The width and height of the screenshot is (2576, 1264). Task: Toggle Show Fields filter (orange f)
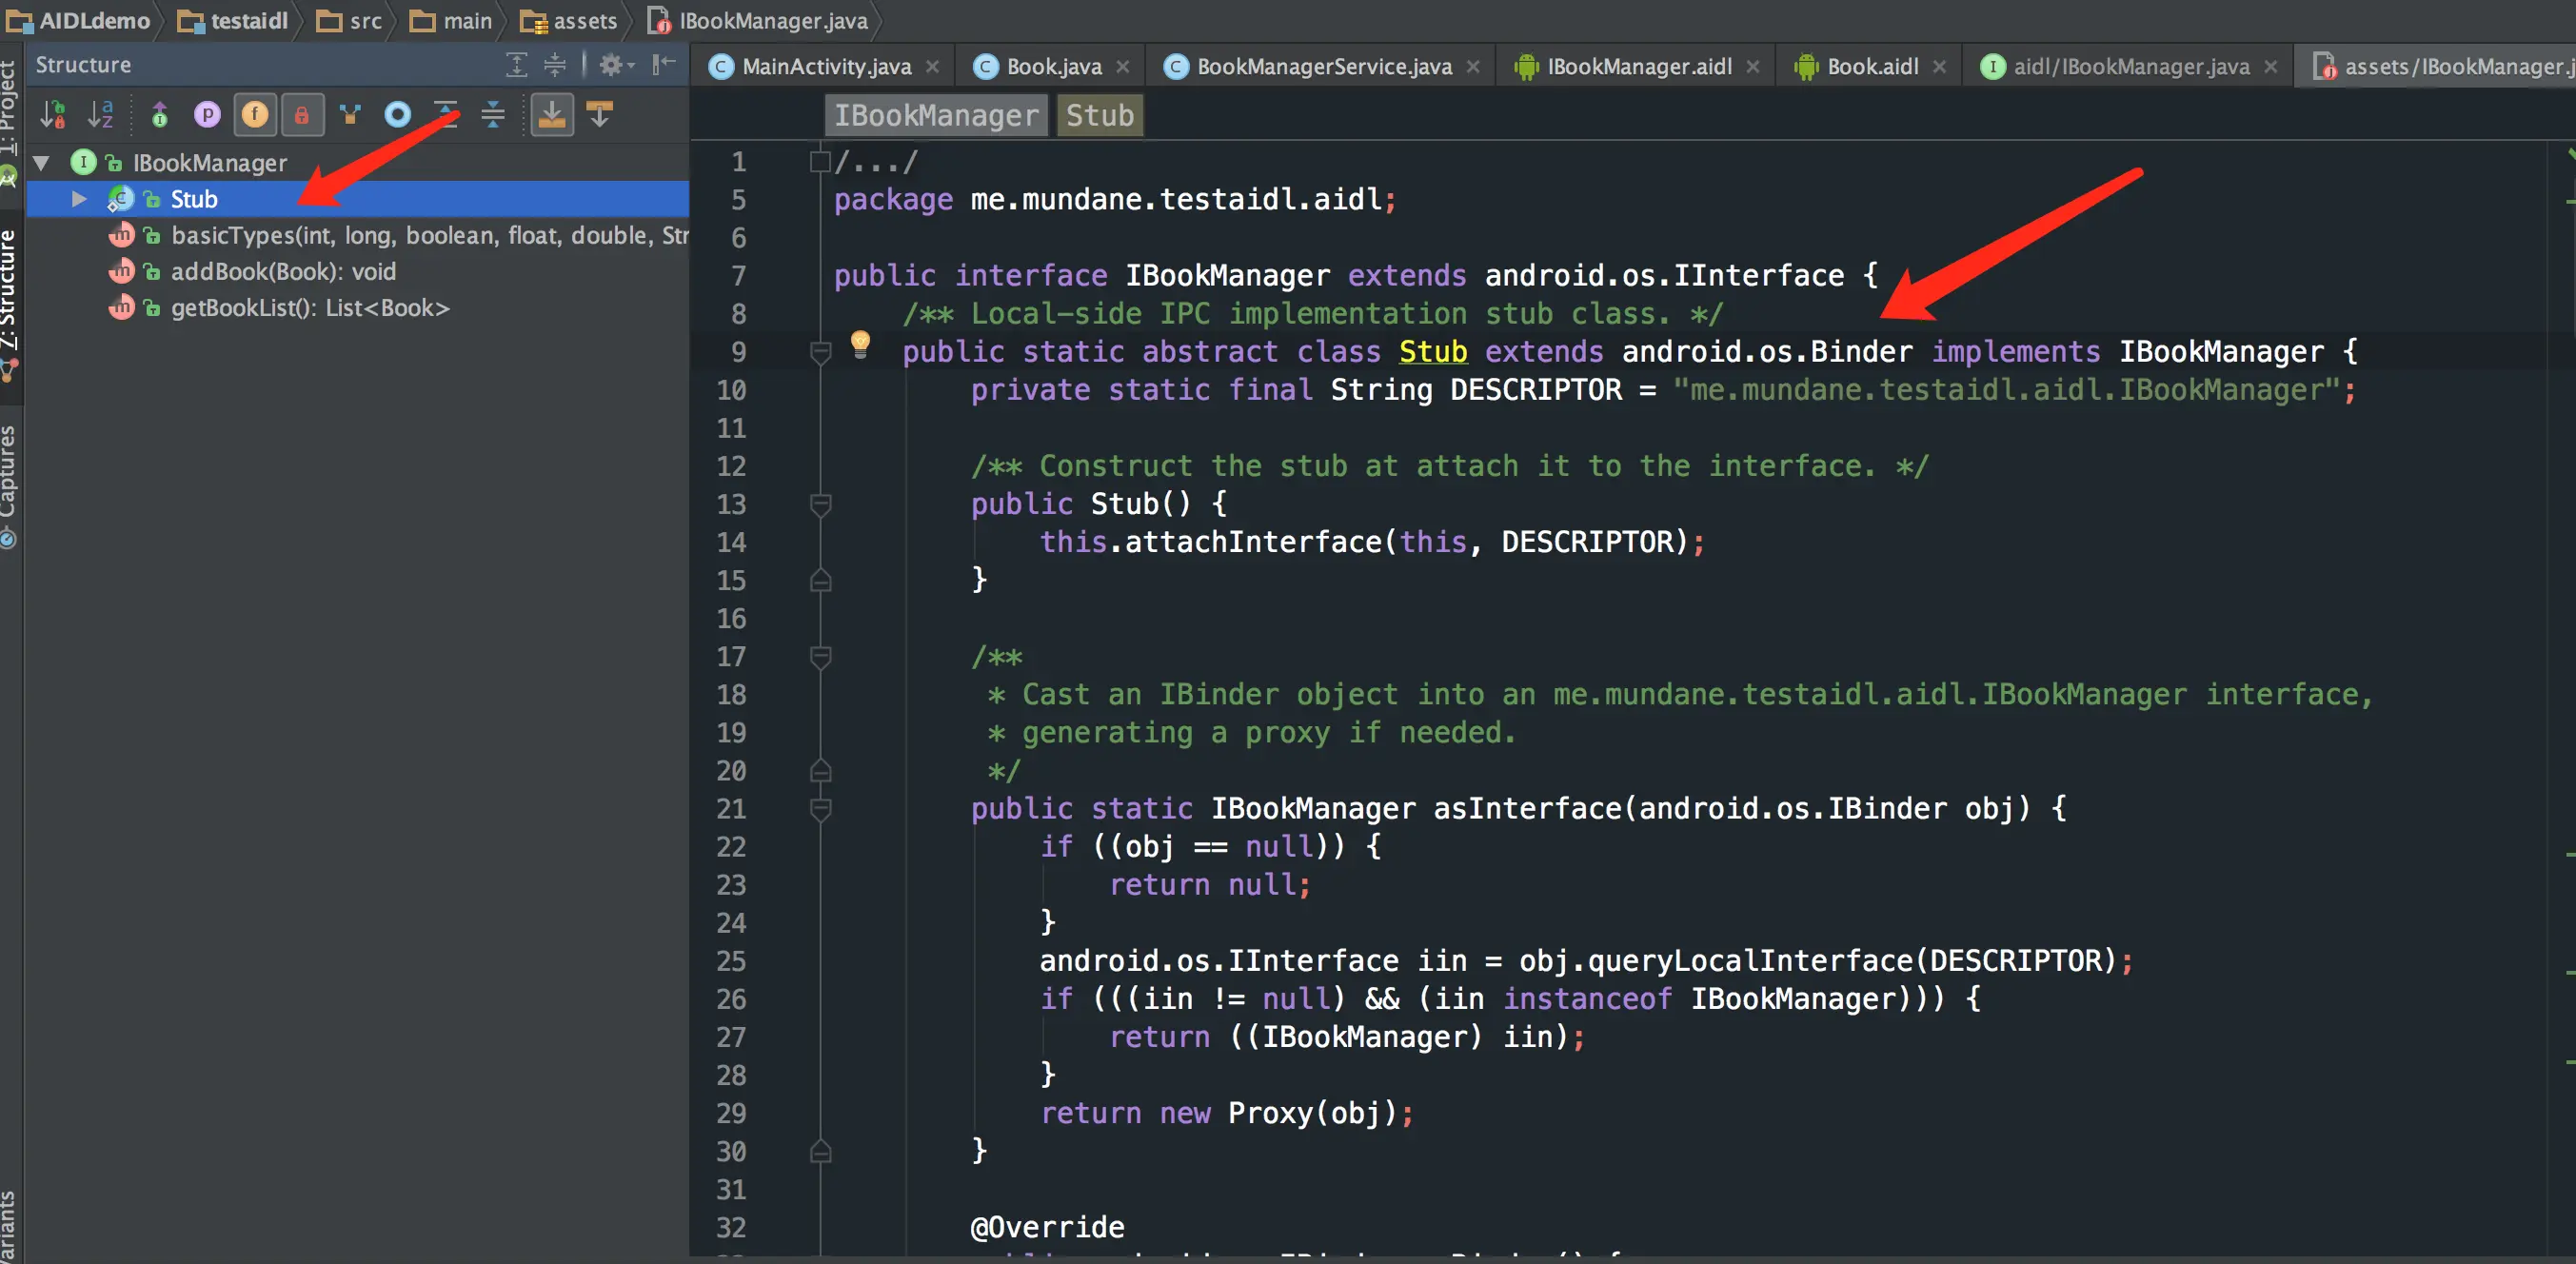click(255, 115)
